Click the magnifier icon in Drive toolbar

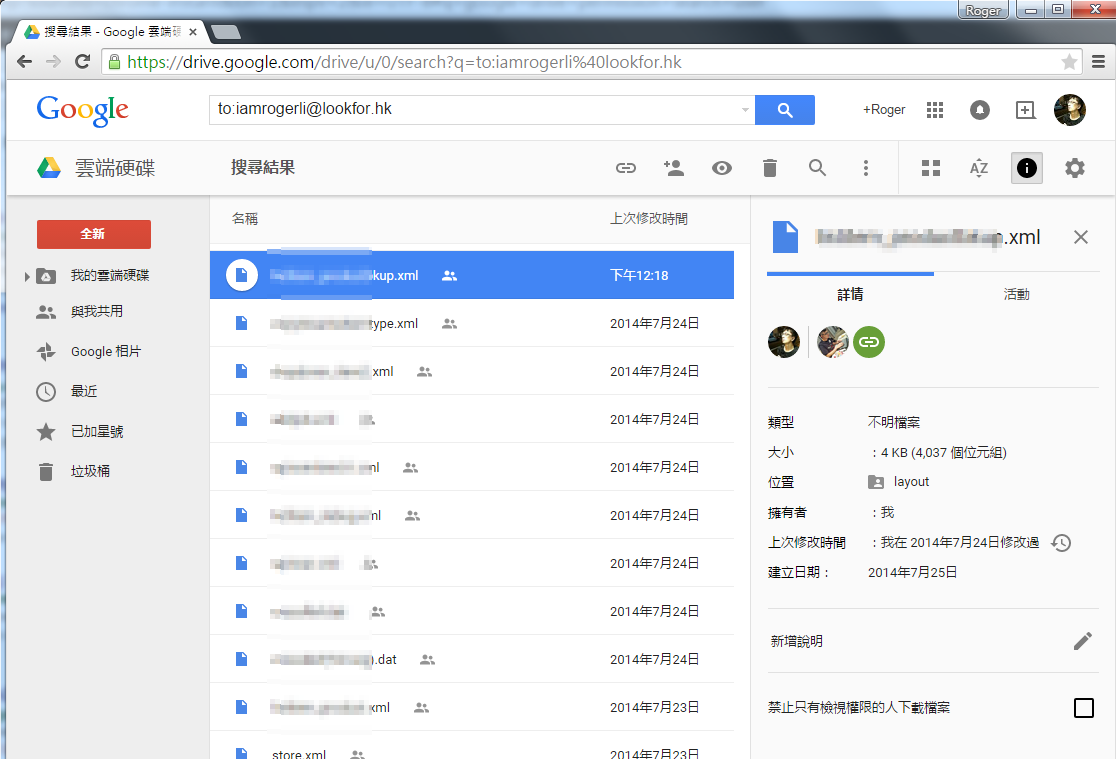tap(817, 168)
